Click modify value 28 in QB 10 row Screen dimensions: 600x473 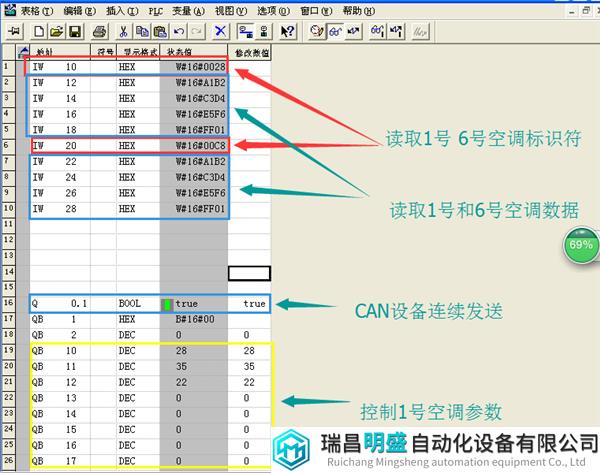(x=249, y=351)
